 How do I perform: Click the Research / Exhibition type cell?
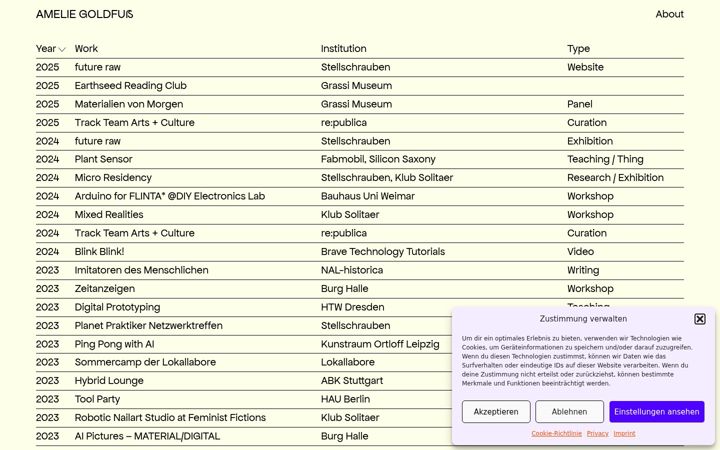tap(615, 178)
